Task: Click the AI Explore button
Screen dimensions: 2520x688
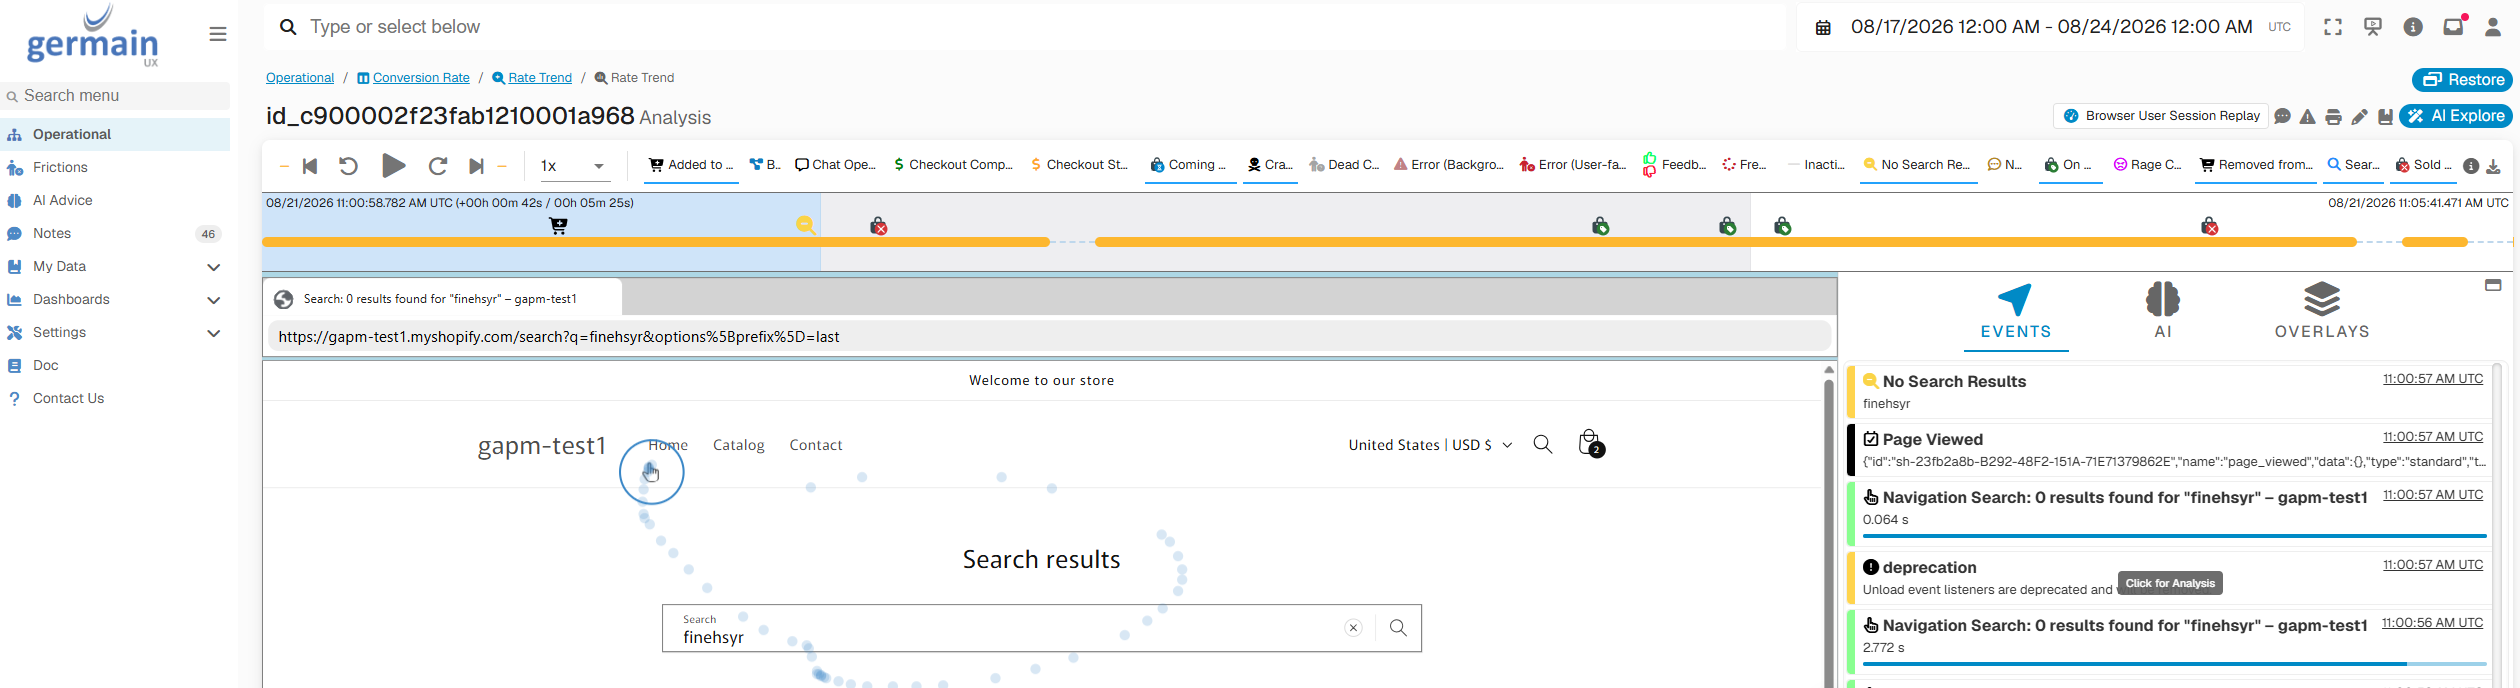Action: pyautogui.click(x=2455, y=116)
